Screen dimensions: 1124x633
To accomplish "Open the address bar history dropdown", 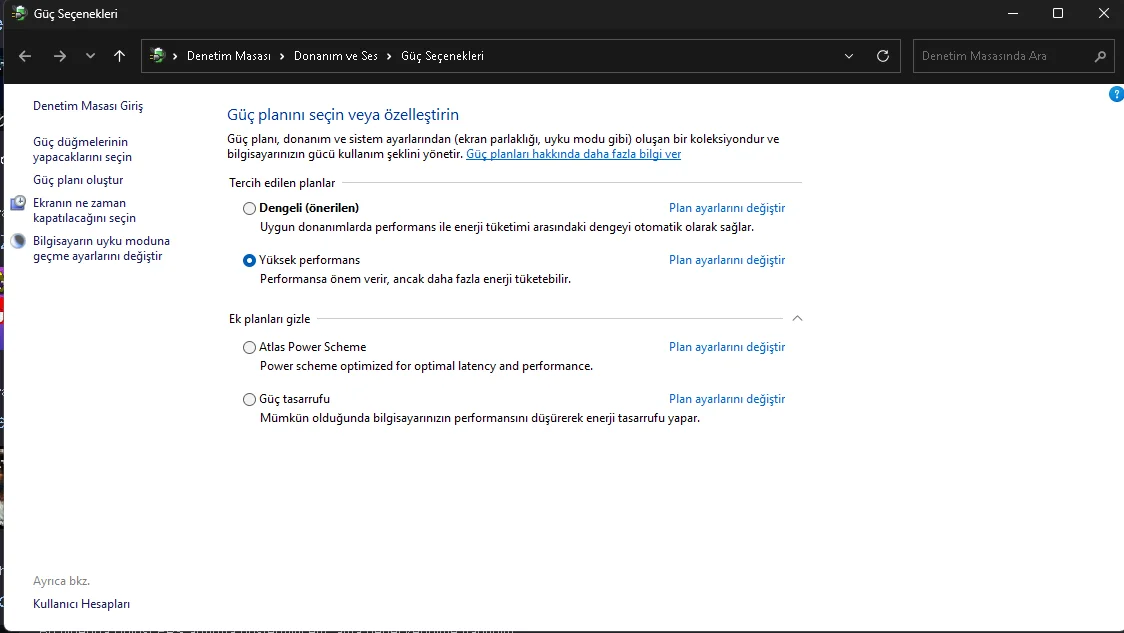I will 849,56.
